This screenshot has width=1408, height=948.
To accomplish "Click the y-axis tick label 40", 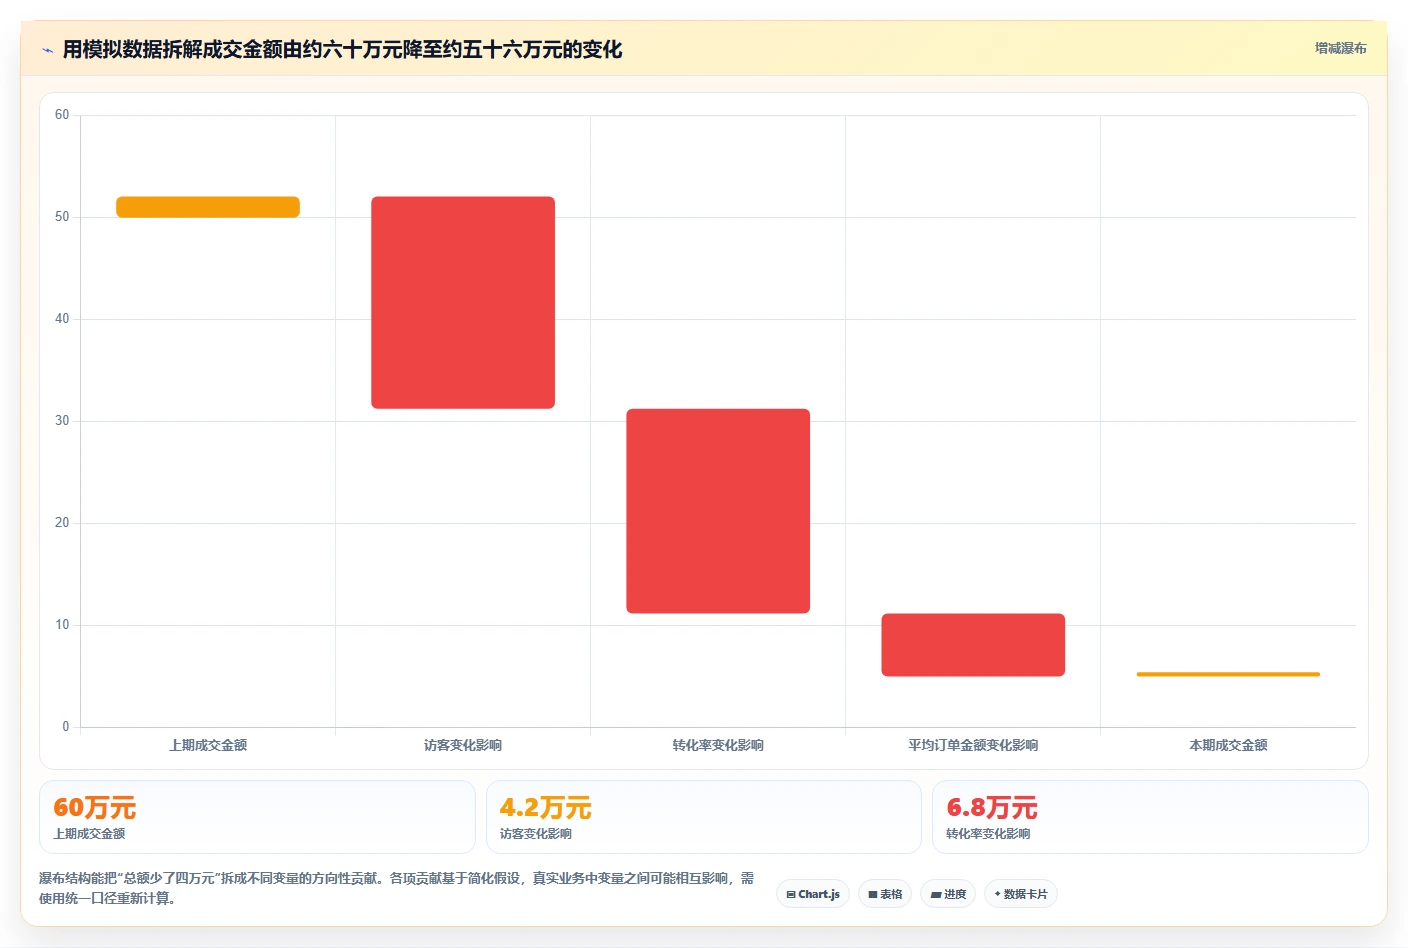I will pyautogui.click(x=62, y=319).
